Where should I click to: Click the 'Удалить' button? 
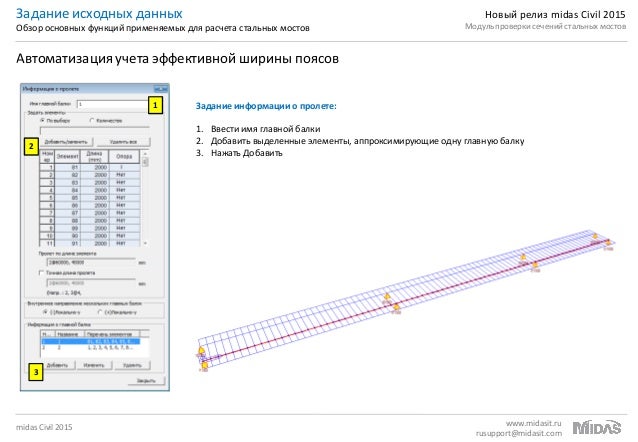(132, 365)
